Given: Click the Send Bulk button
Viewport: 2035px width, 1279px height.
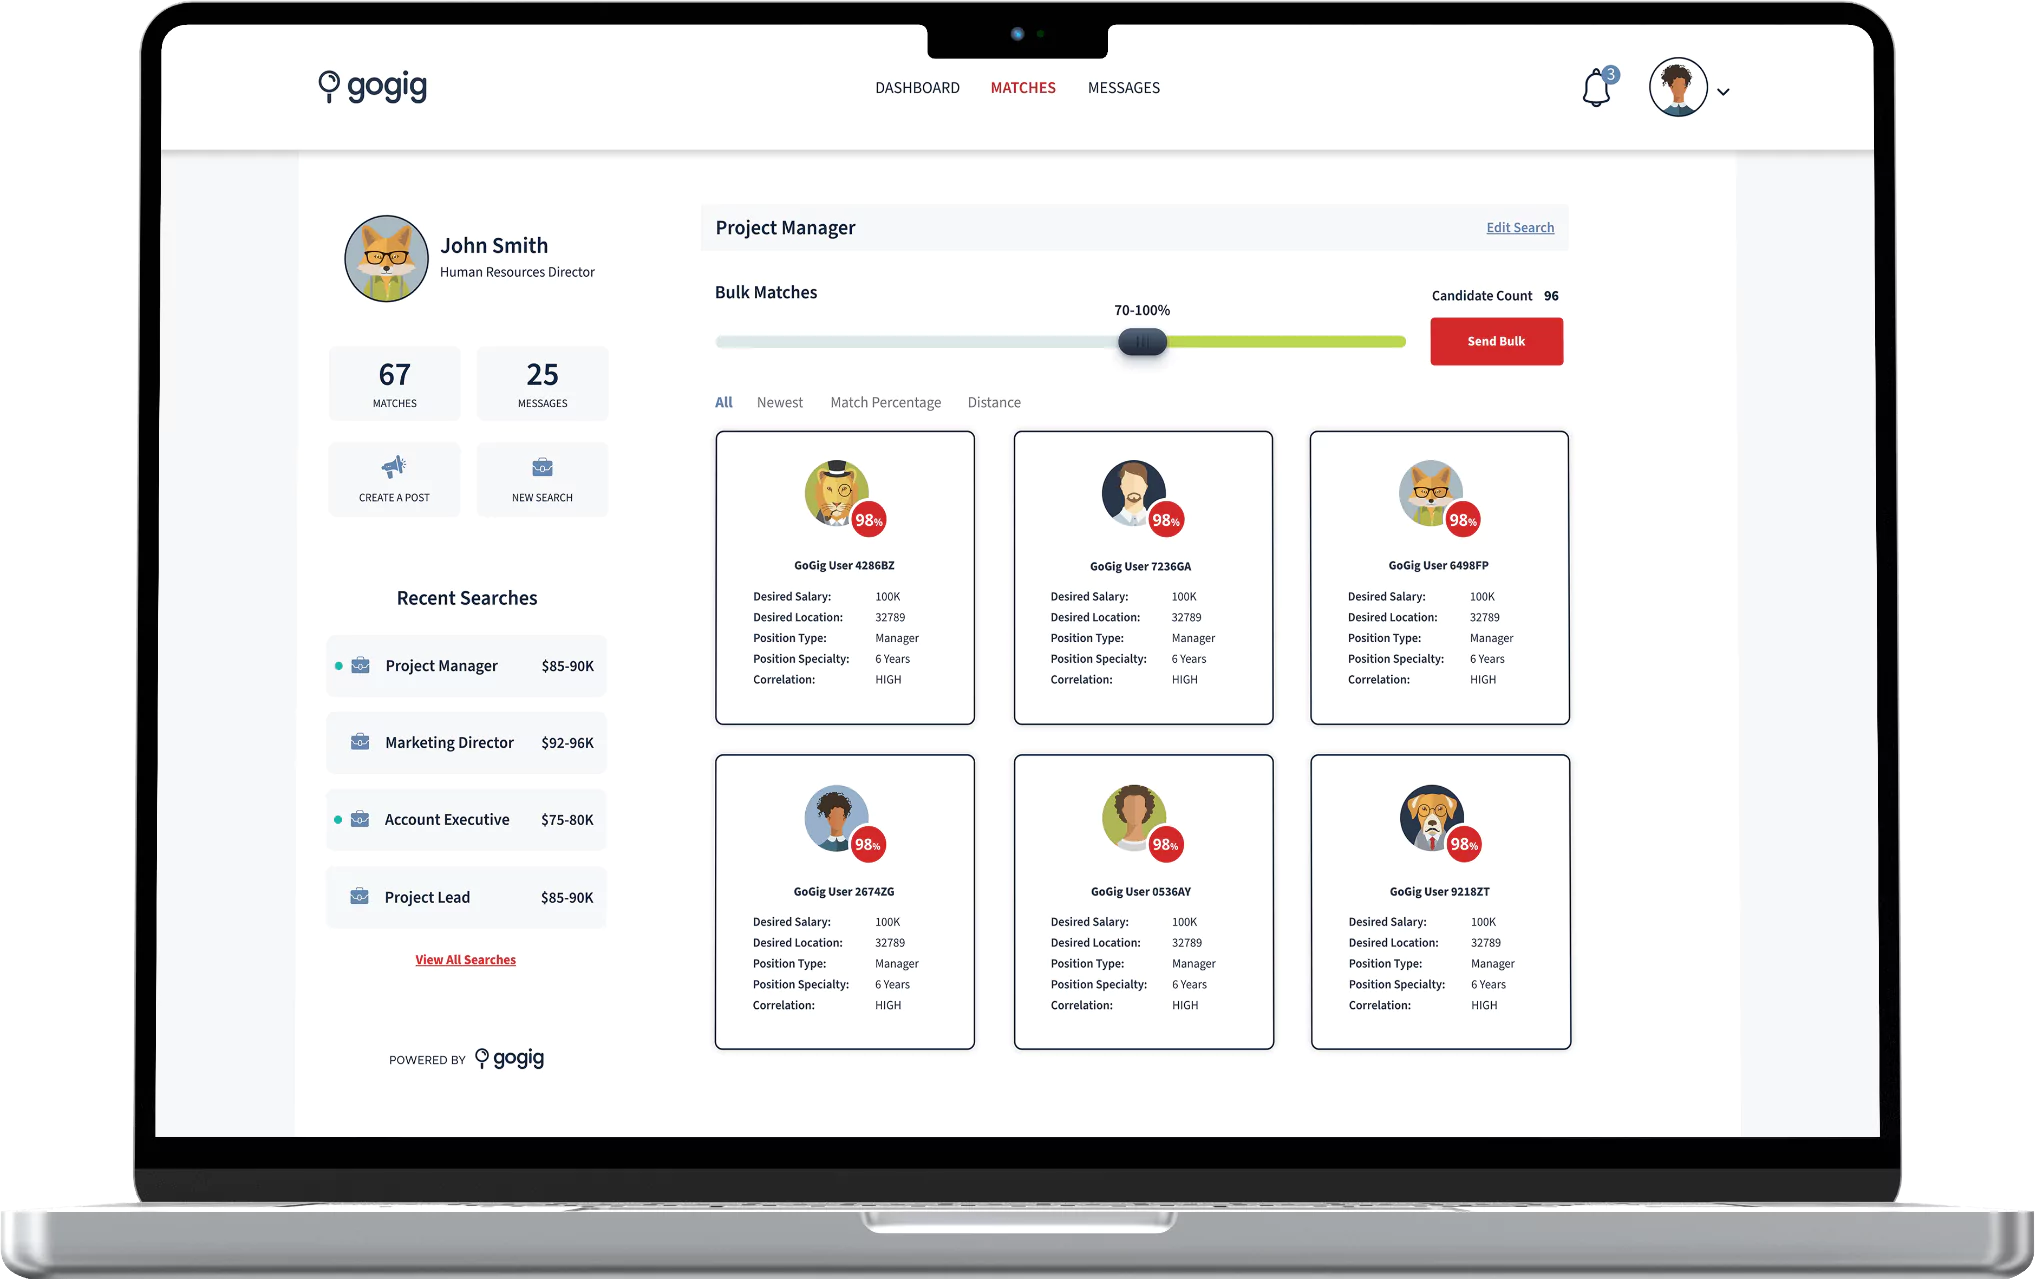Looking at the screenshot, I should pyautogui.click(x=1494, y=340).
